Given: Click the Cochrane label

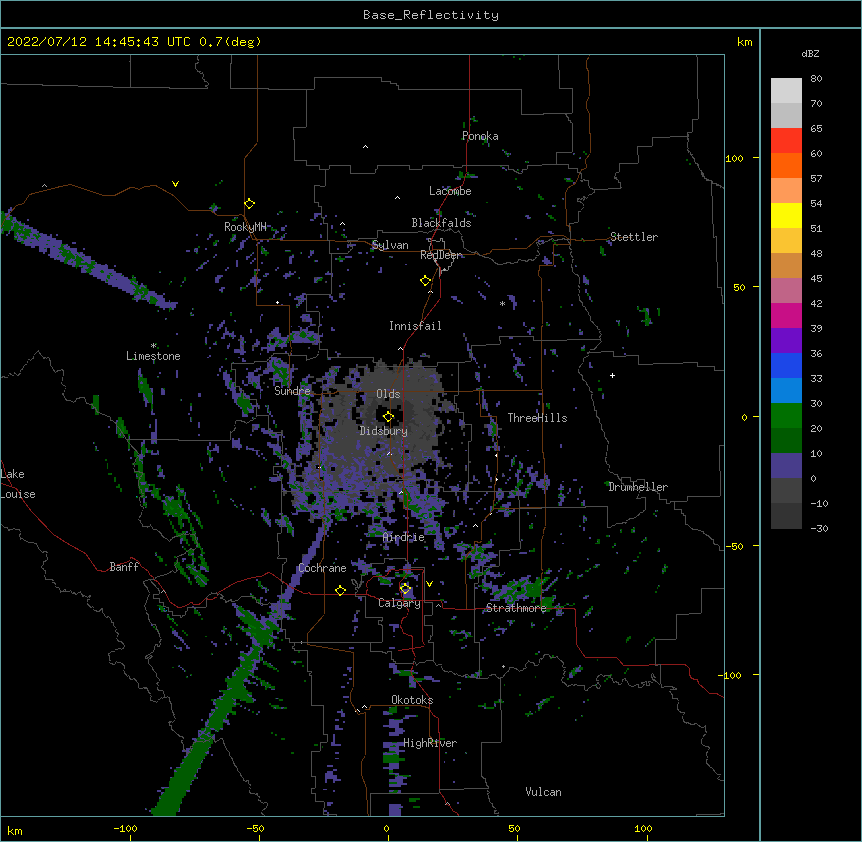Looking at the screenshot, I should click(322, 568).
